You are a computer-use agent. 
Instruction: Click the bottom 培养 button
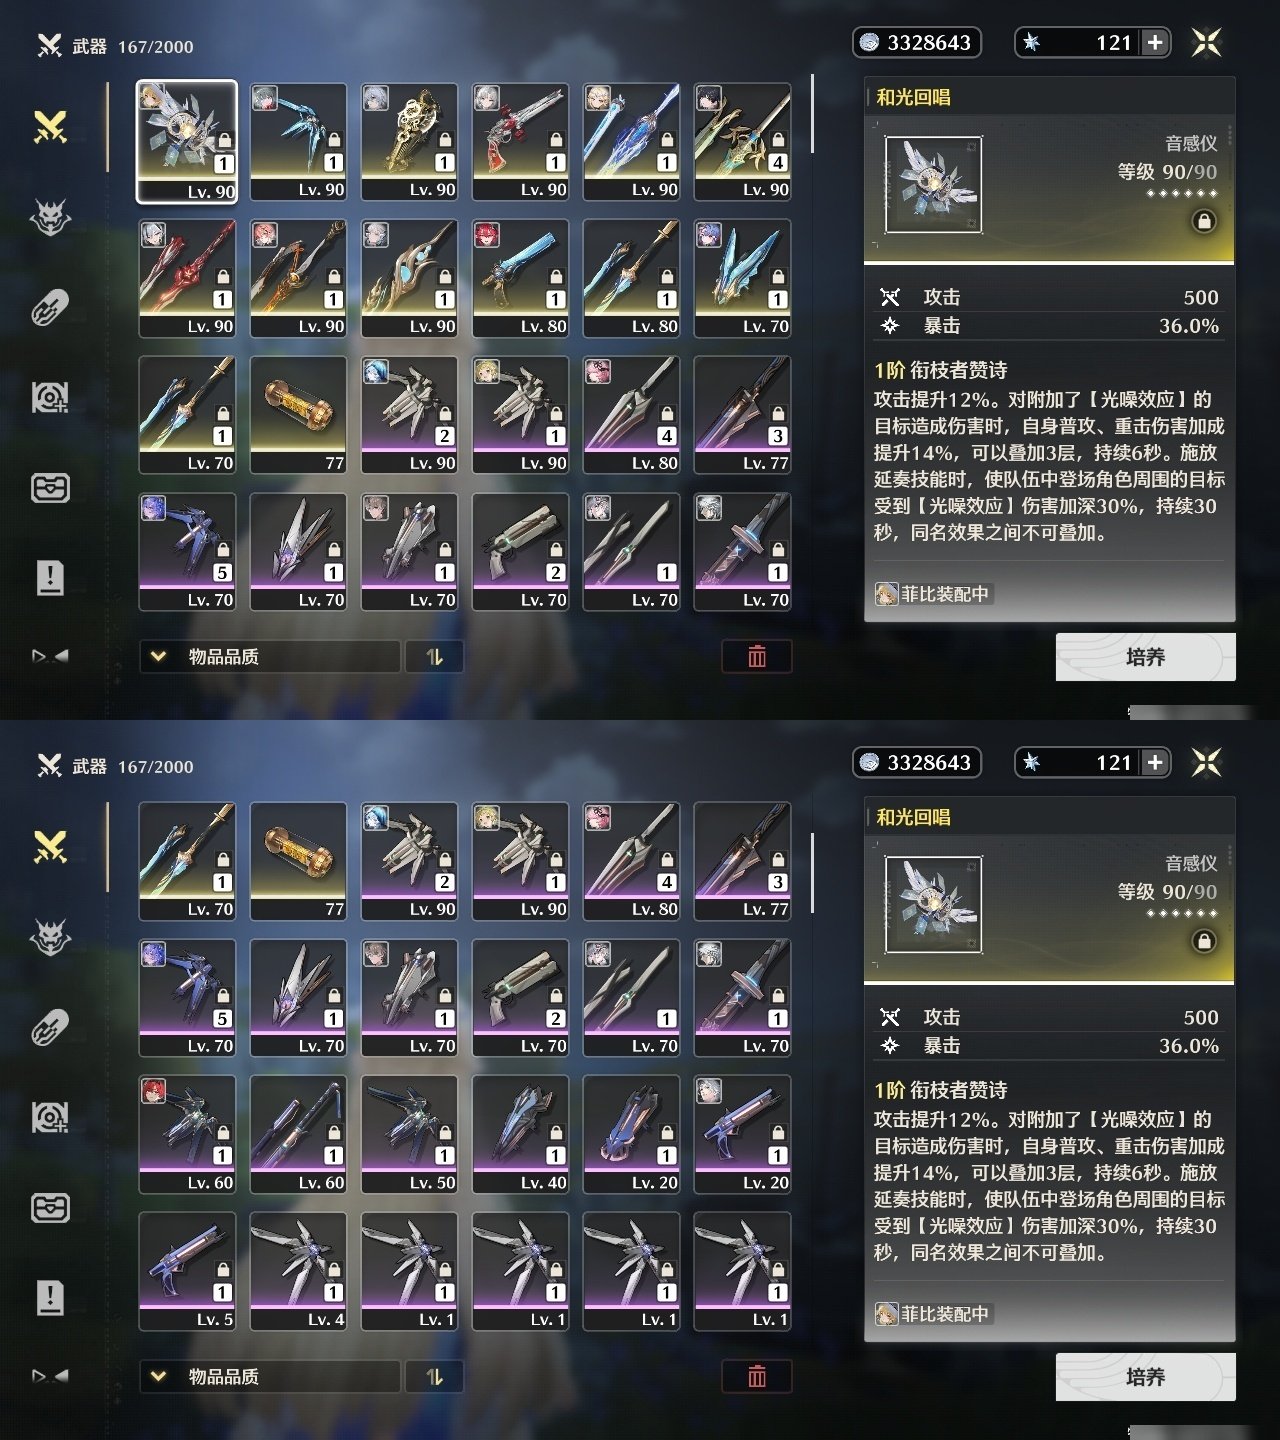click(x=1145, y=1377)
